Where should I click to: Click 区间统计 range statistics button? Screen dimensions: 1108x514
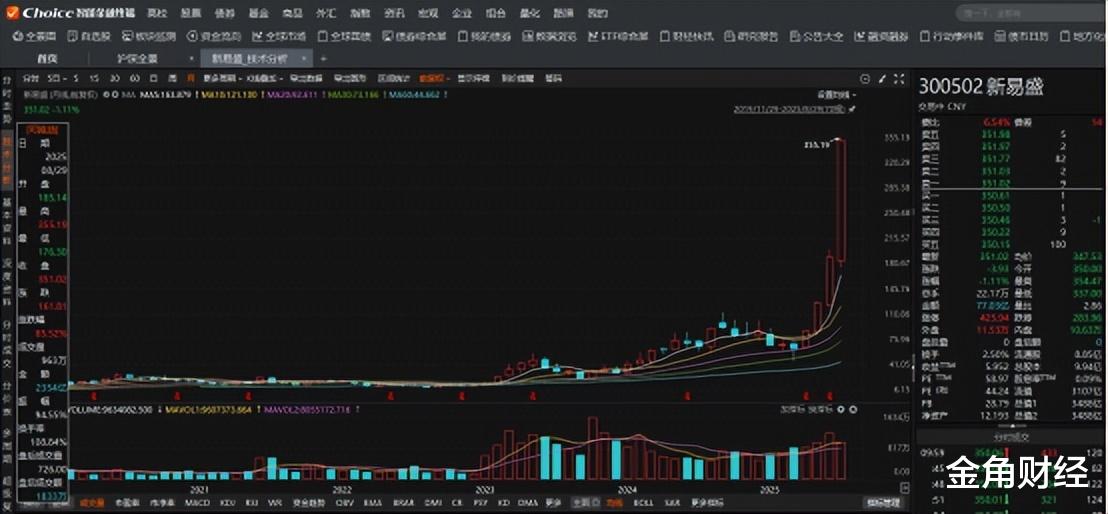tap(393, 78)
